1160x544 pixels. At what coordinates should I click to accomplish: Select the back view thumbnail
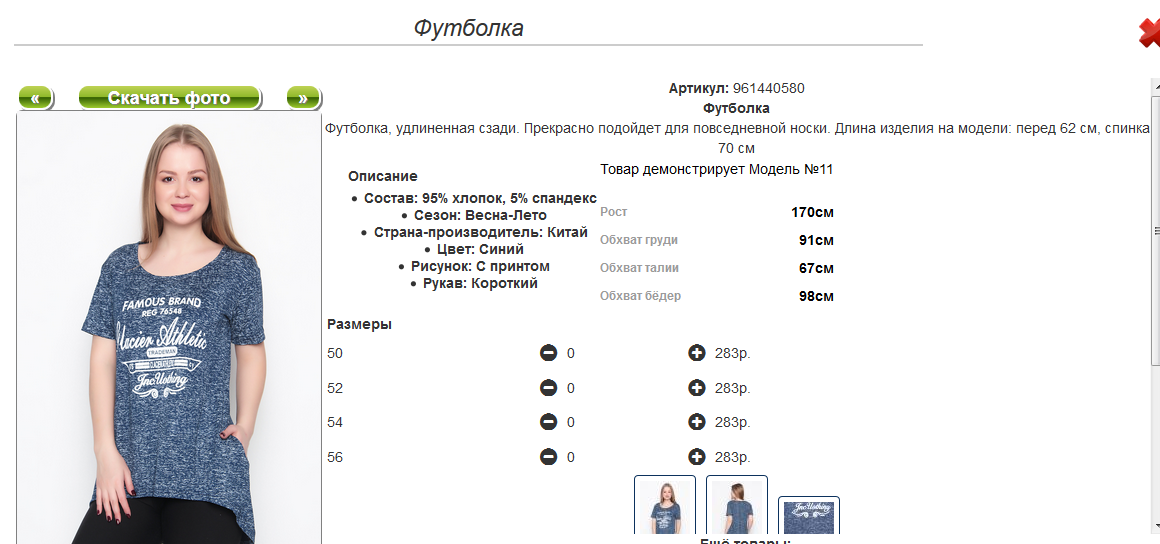(x=737, y=507)
